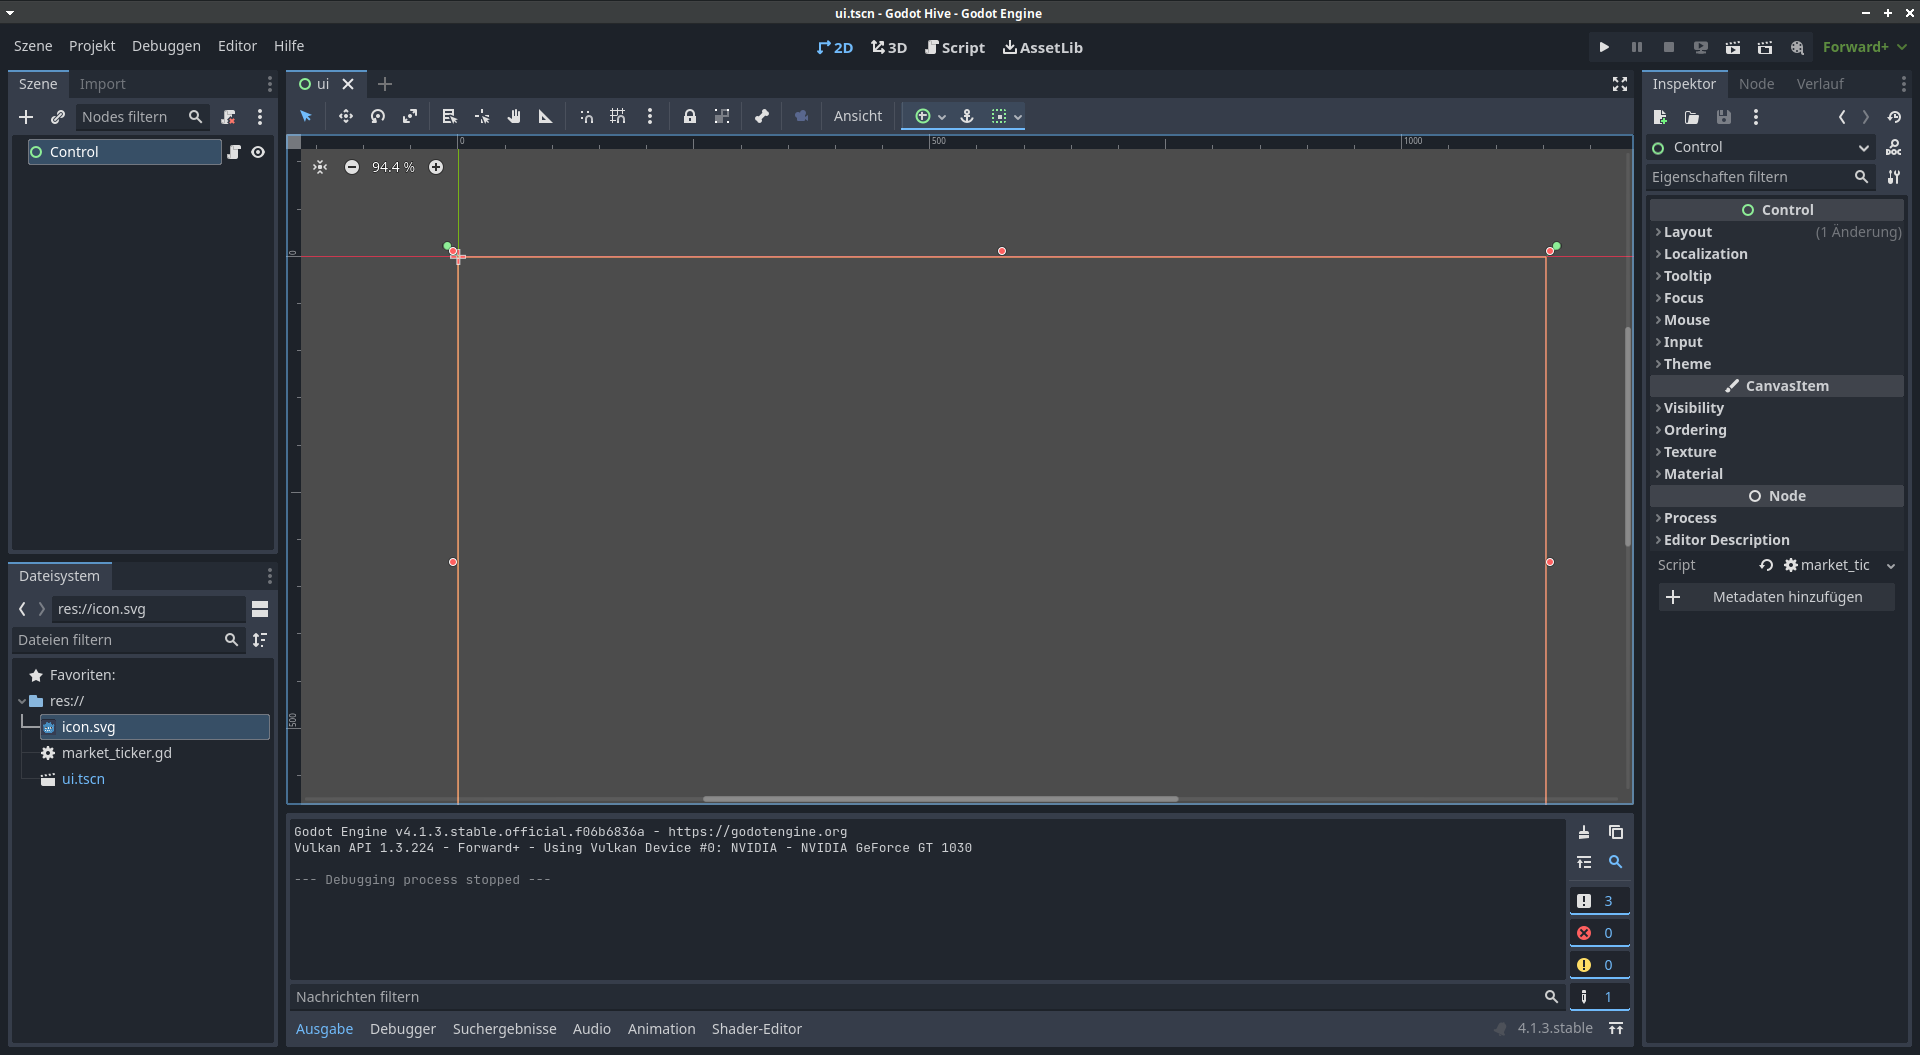The height and width of the screenshot is (1055, 1920).
Task: Click the Nodes filtern search field
Action: click(x=142, y=117)
